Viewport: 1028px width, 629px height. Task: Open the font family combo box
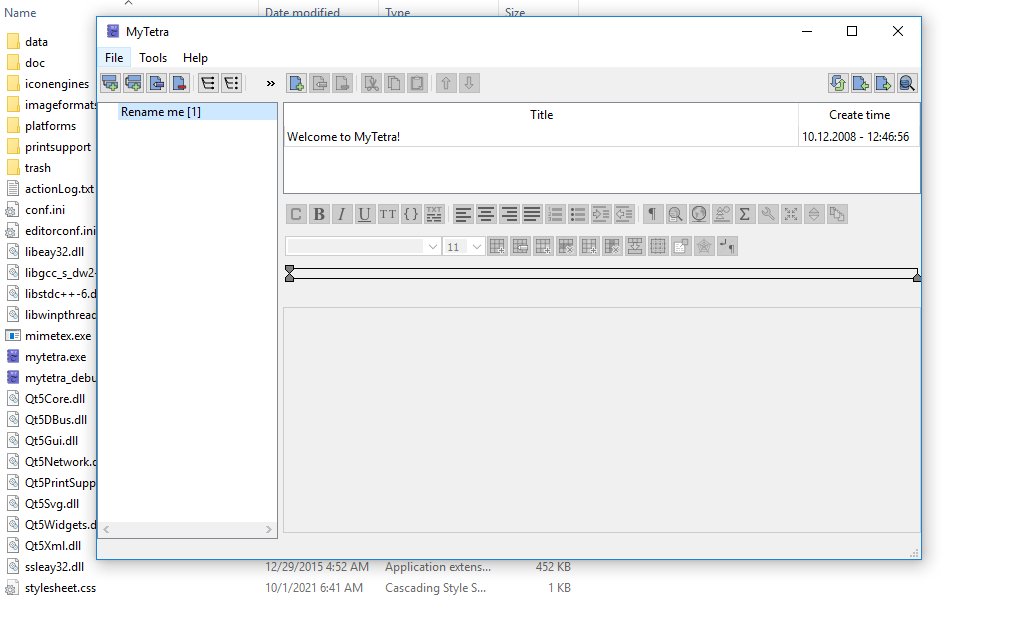point(363,247)
